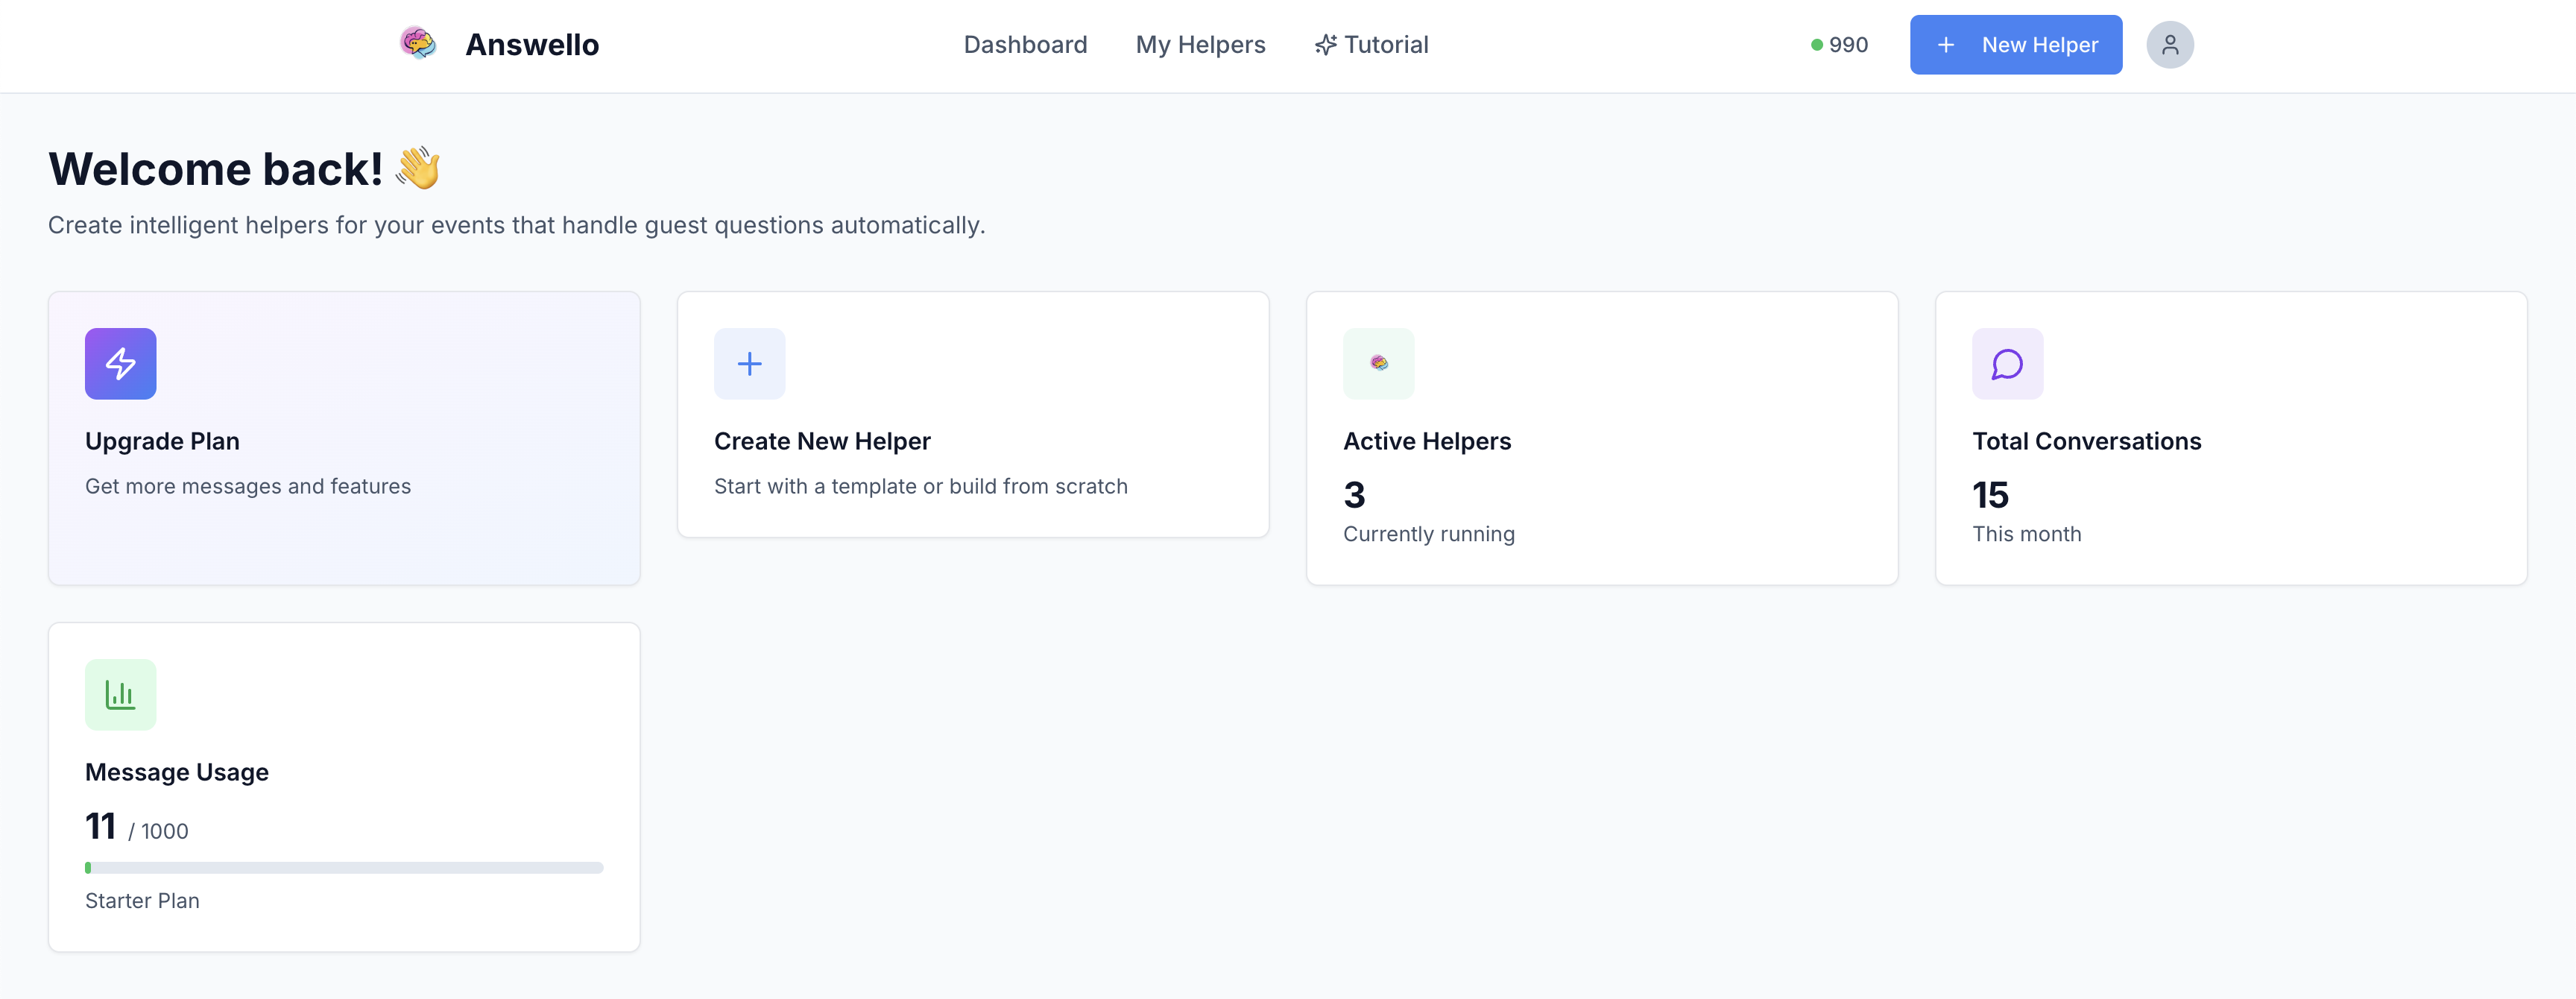Click the Active Helpers brain icon
The image size is (2576, 999).
(x=1378, y=364)
